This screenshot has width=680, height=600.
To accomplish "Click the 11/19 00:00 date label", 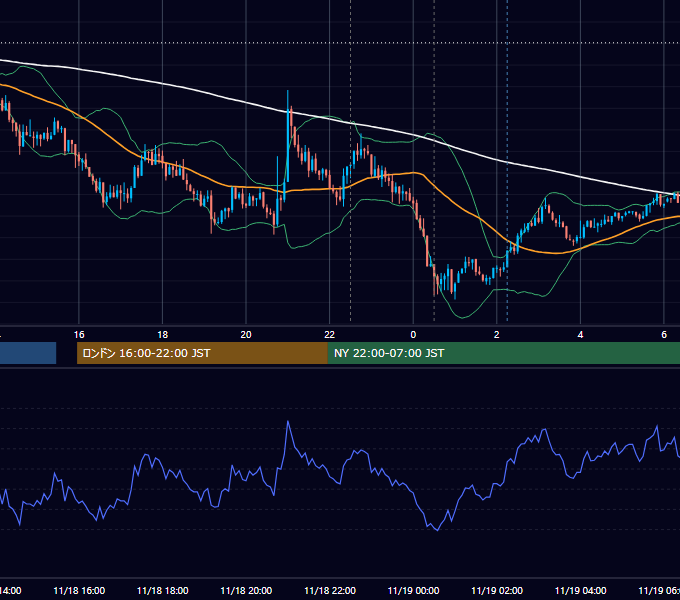I will tap(413, 591).
